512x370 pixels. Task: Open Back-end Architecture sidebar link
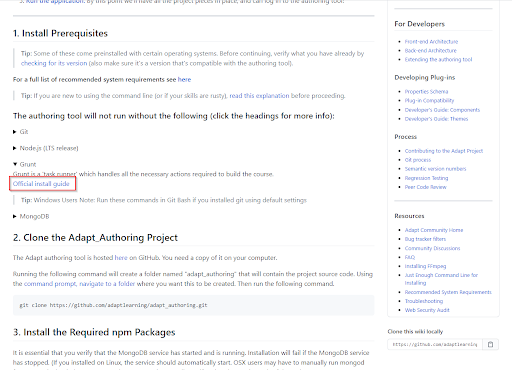coord(431,51)
